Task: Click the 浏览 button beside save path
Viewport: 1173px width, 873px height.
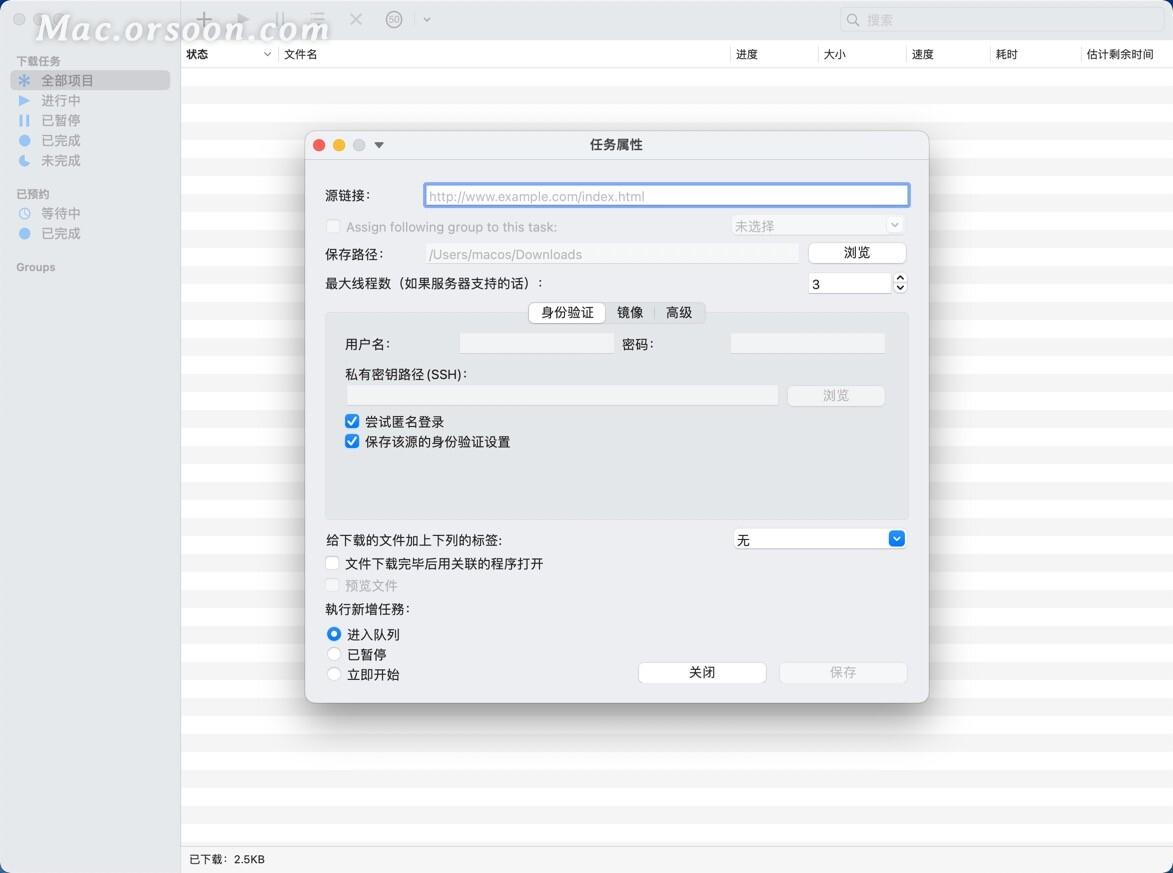Action: click(x=857, y=253)
